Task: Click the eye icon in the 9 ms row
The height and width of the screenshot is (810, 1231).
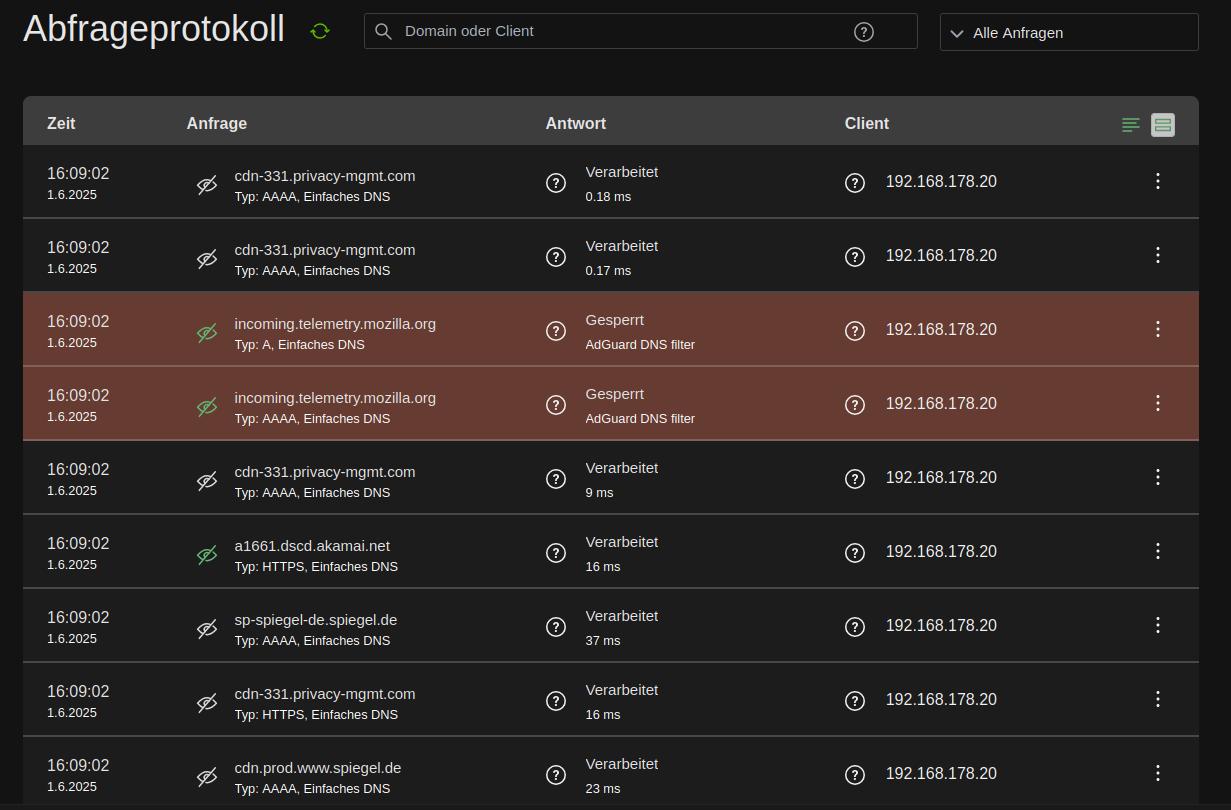Action: 207,481
